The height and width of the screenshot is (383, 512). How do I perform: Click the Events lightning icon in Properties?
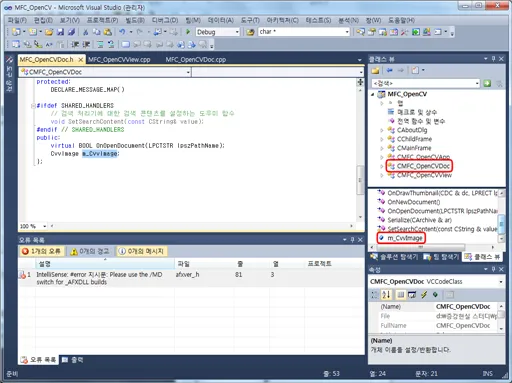424,295
